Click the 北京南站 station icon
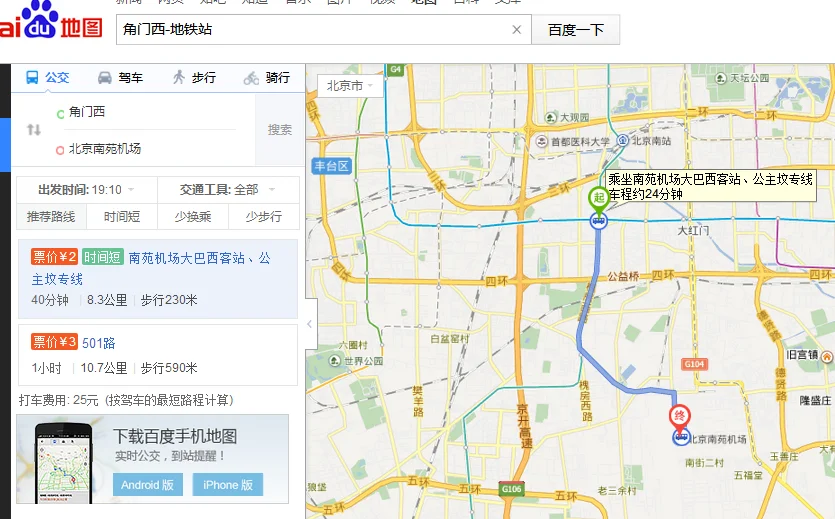Image resolution: width=835 pixels, height=519 pixels. tap(622, 141)
